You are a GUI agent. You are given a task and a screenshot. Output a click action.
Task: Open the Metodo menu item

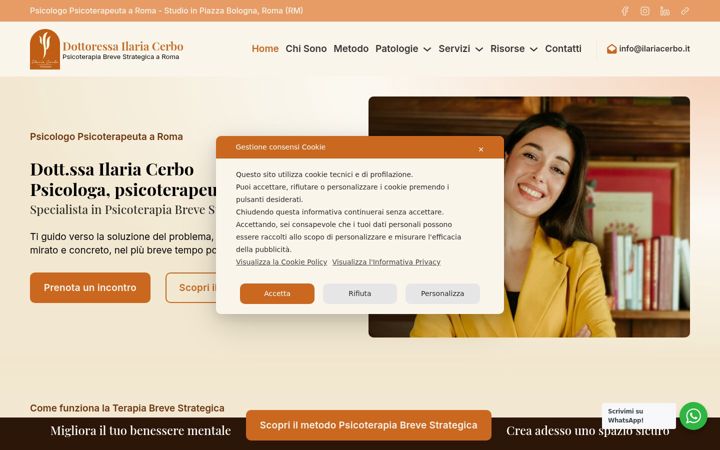(x=351, y=49)
